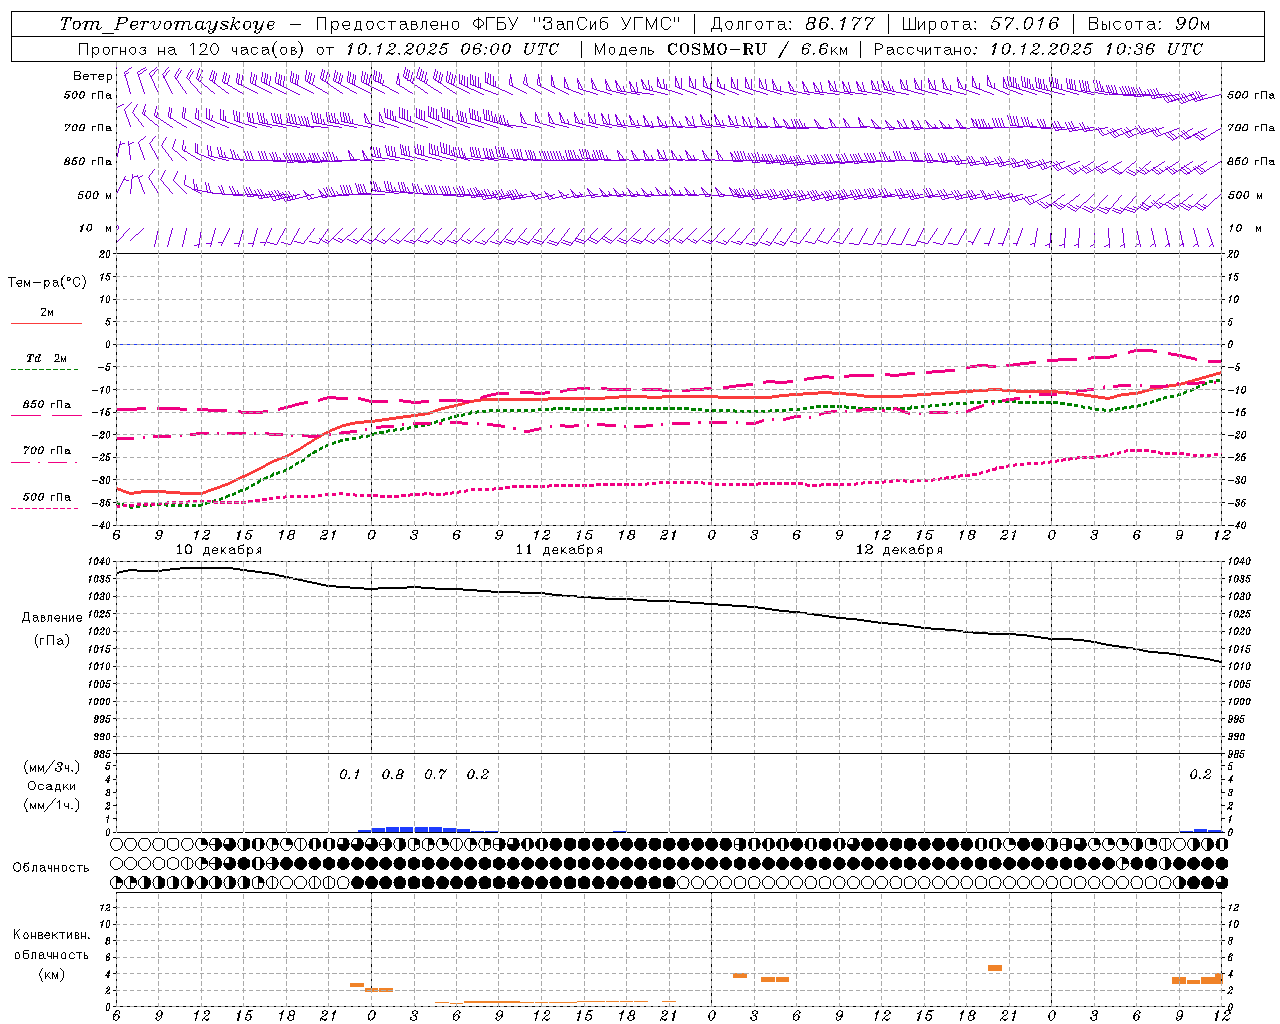Click the Модель COSMO-RU / 6.6км label

(720, 49)
